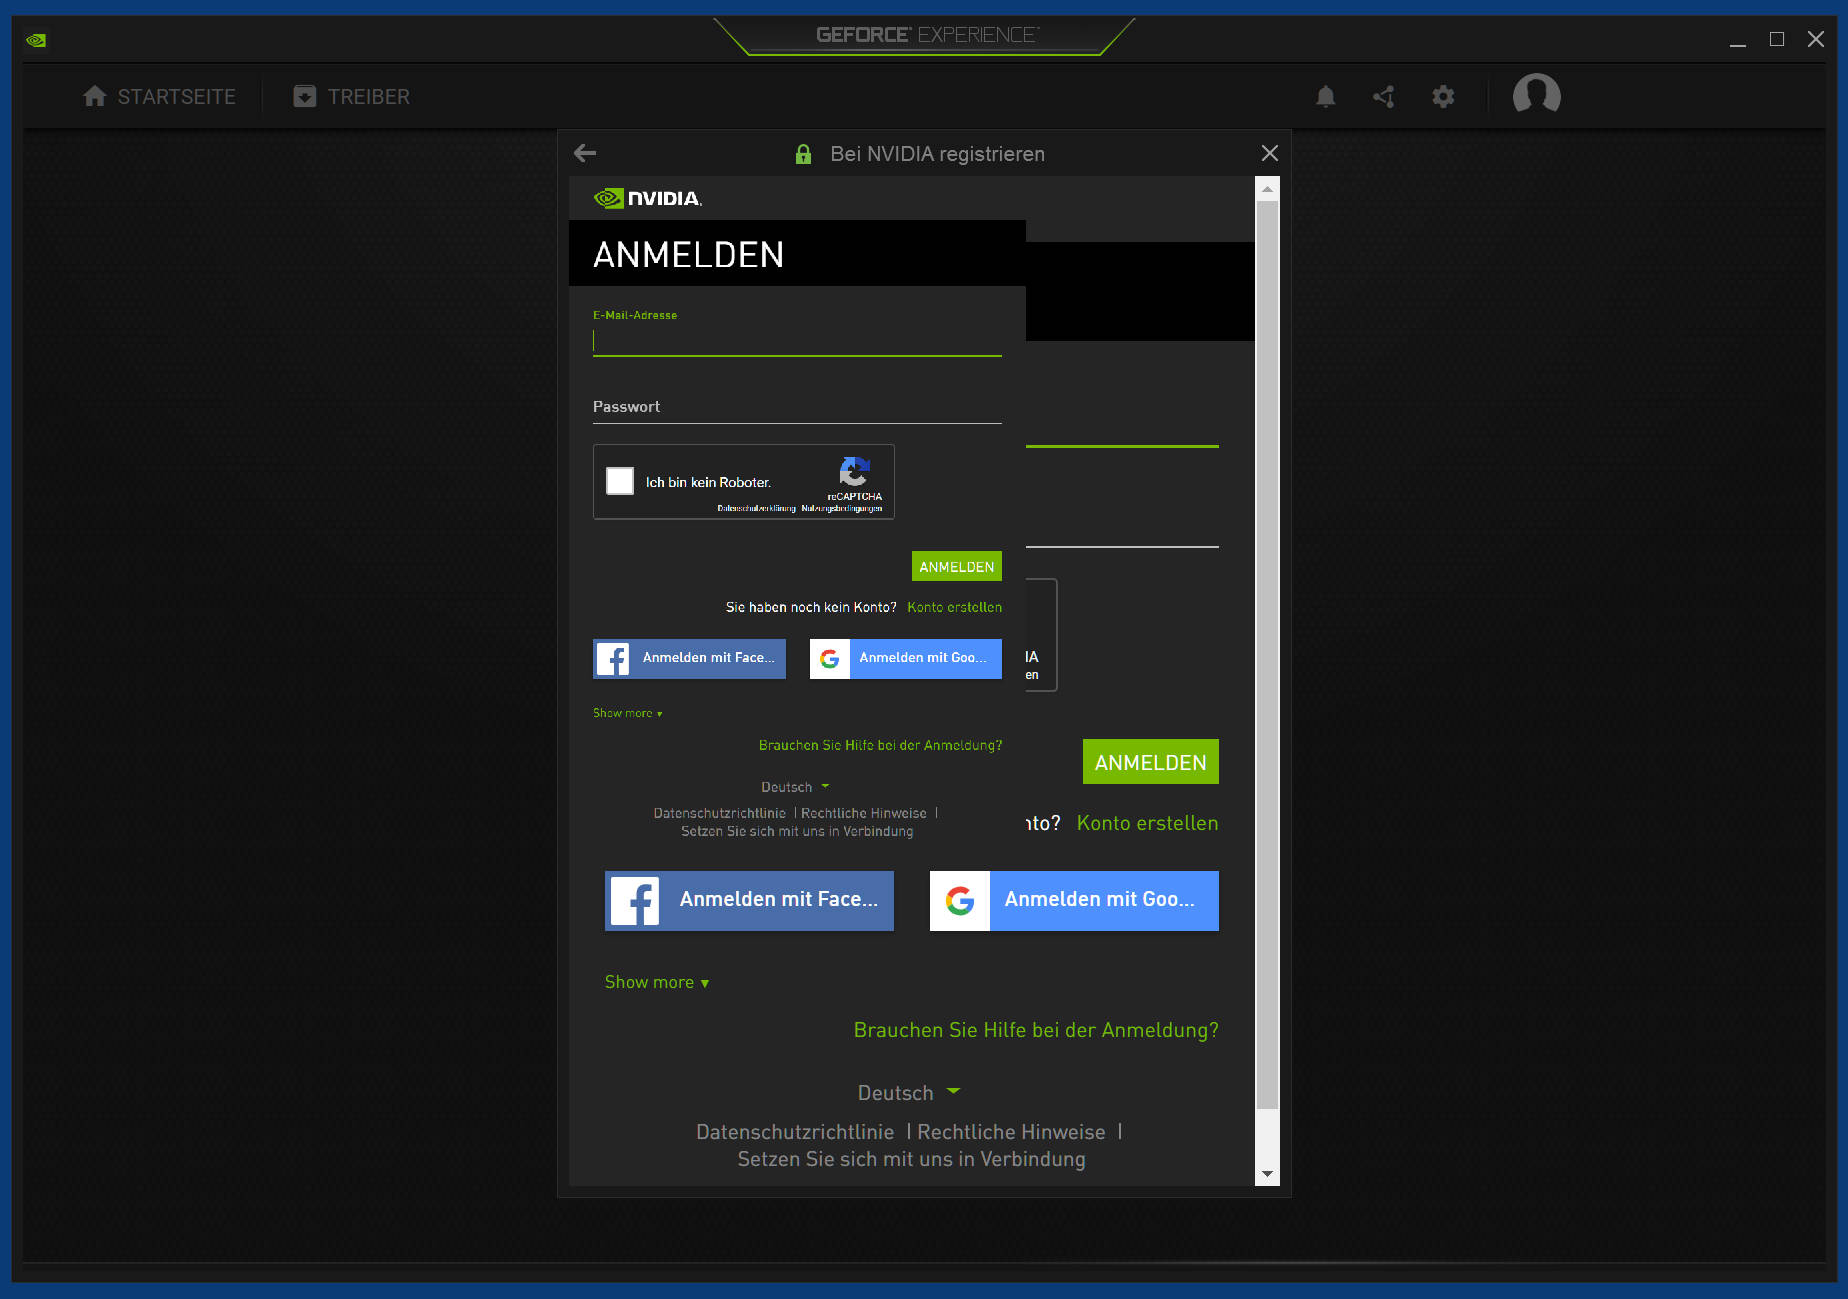Close the 'Bei NVIDIA registrieren' dialog

pyautogui.click(x=1270, y=153)
